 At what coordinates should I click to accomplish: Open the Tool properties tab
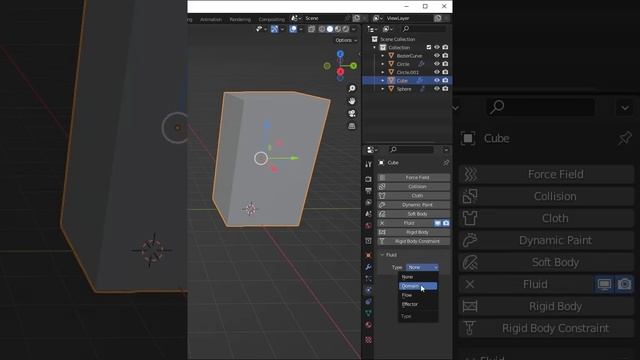[368, 164]
